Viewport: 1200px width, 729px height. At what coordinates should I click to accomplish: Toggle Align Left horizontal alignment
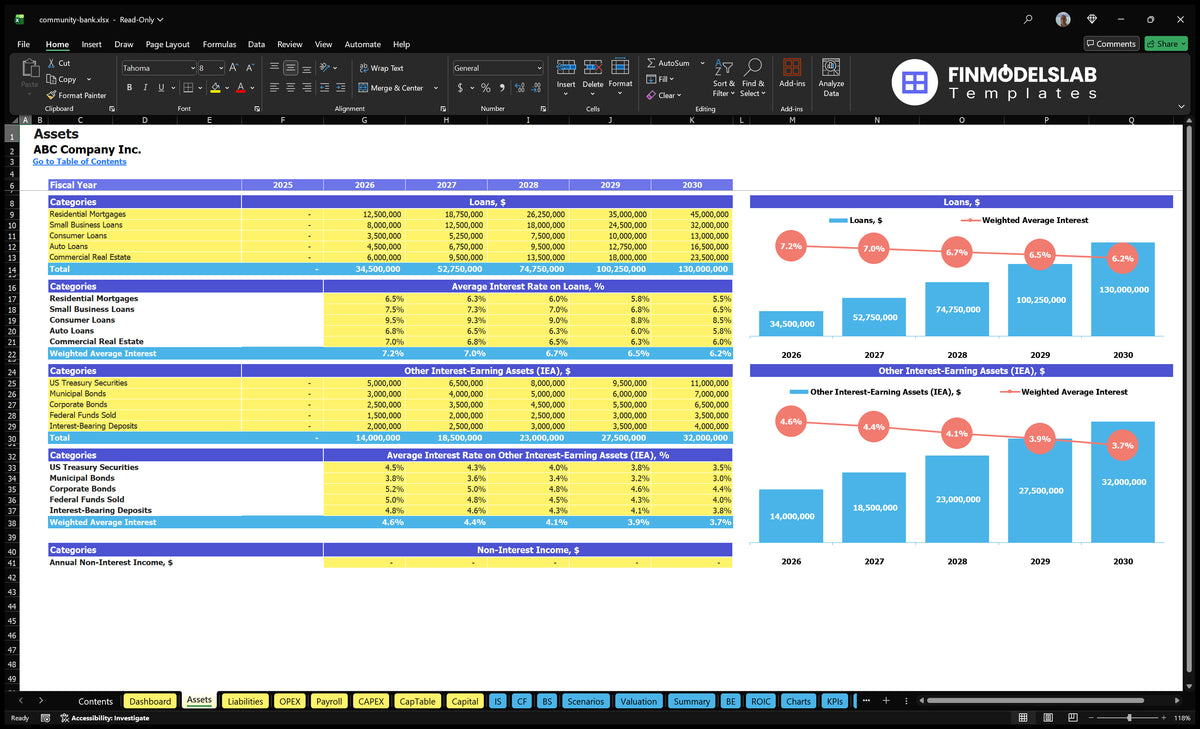point(274,88)
